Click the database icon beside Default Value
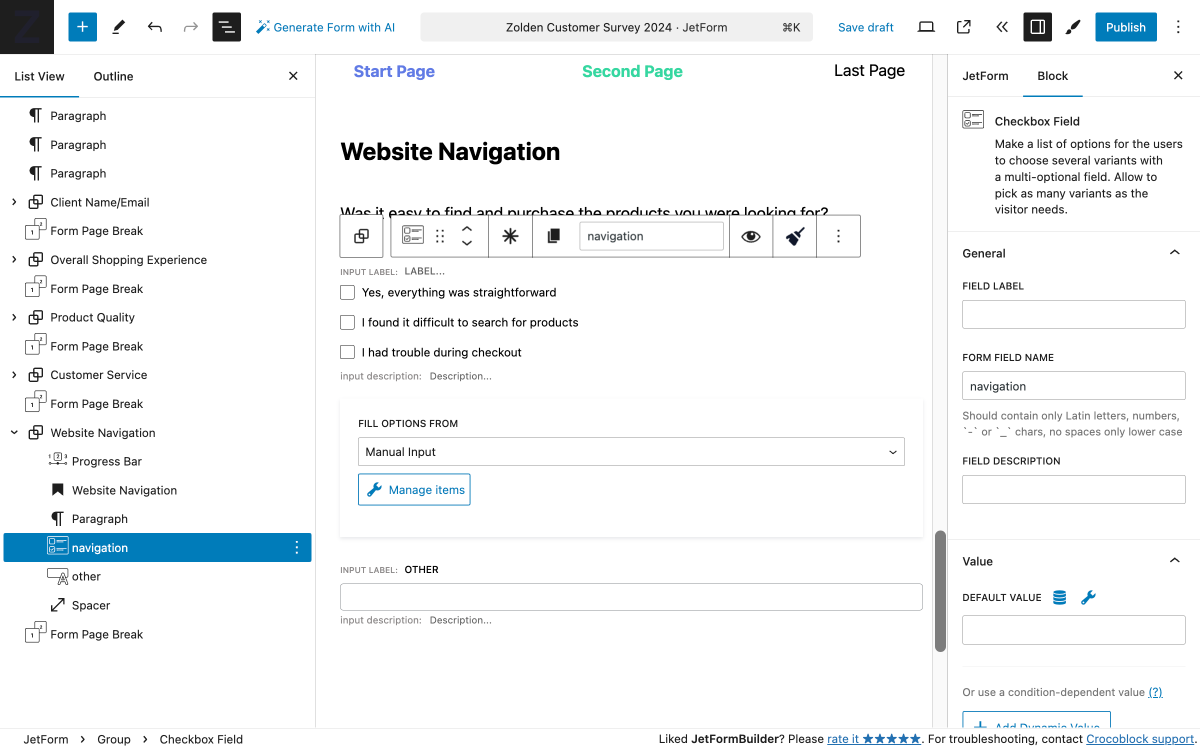 pos(1059,597)
